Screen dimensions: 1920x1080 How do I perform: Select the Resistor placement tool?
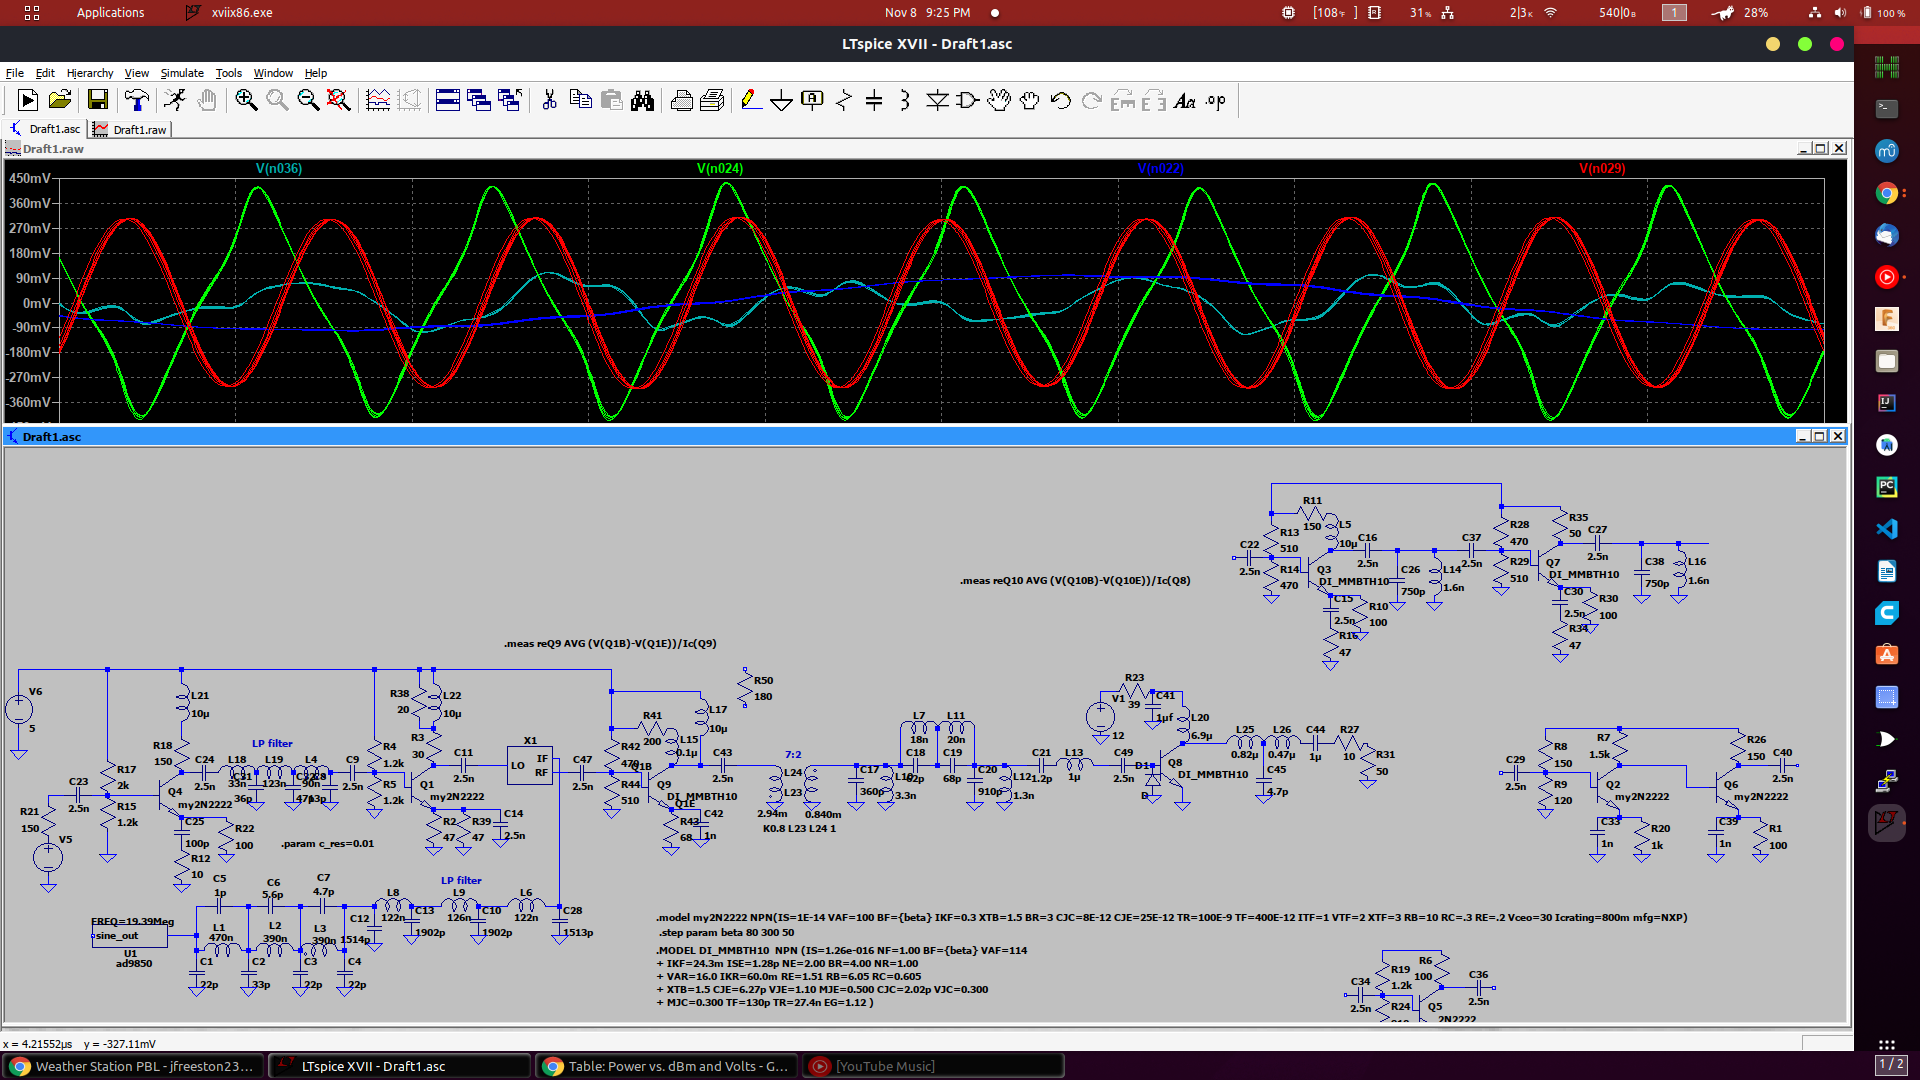coord(844,100)
